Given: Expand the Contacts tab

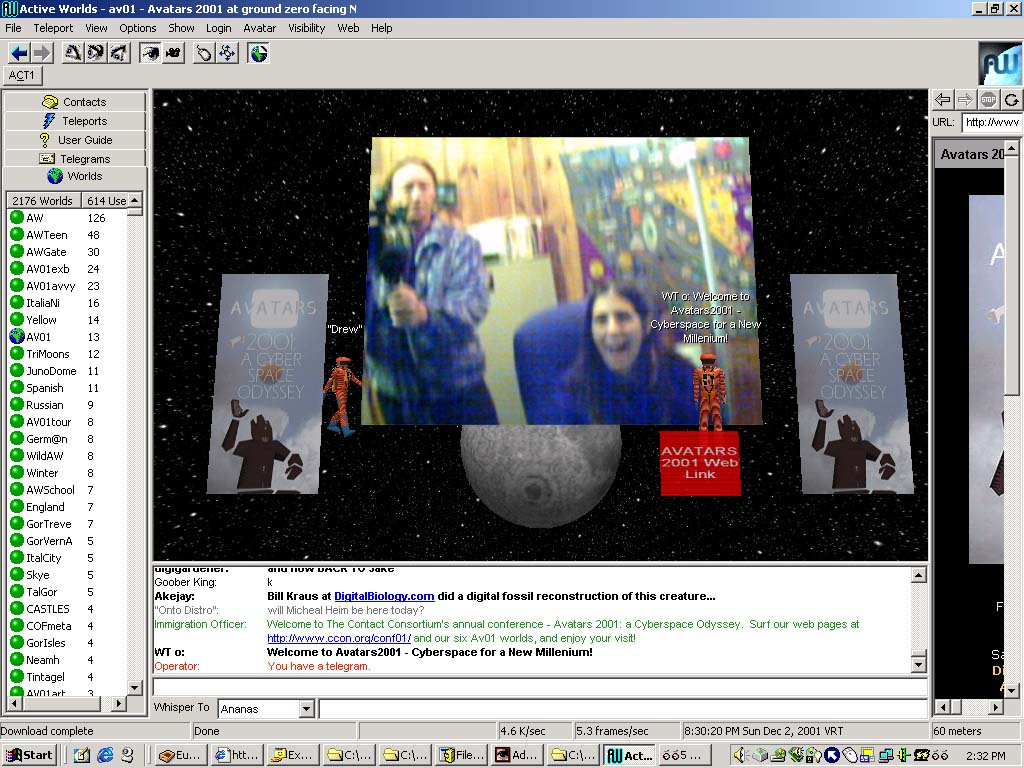Looking at the screenshot, I should pos(75,102).
